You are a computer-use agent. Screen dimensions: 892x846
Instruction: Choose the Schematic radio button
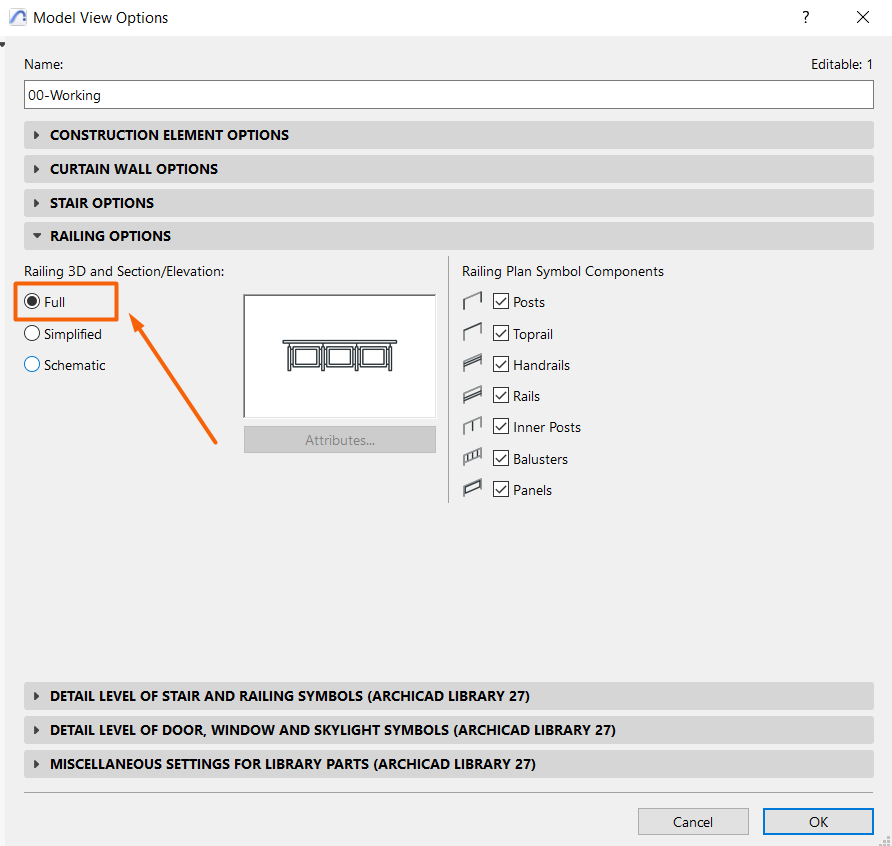33,365
